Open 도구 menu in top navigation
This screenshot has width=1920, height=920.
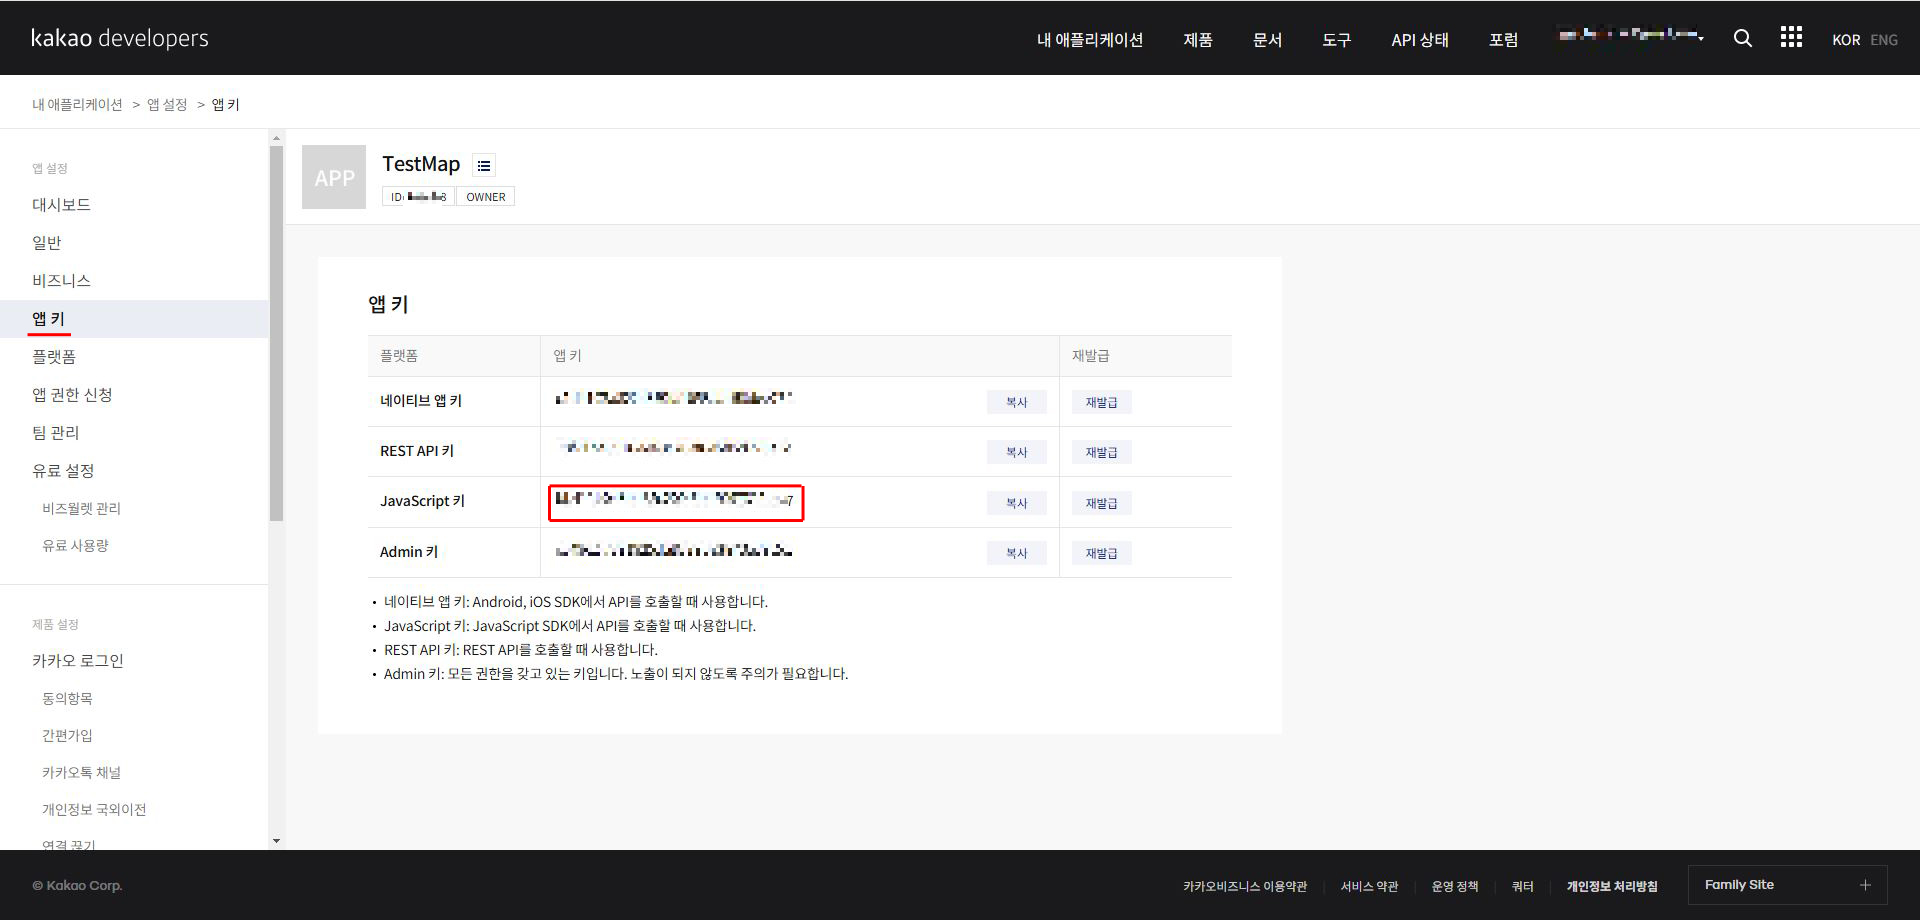[1336, 40]
